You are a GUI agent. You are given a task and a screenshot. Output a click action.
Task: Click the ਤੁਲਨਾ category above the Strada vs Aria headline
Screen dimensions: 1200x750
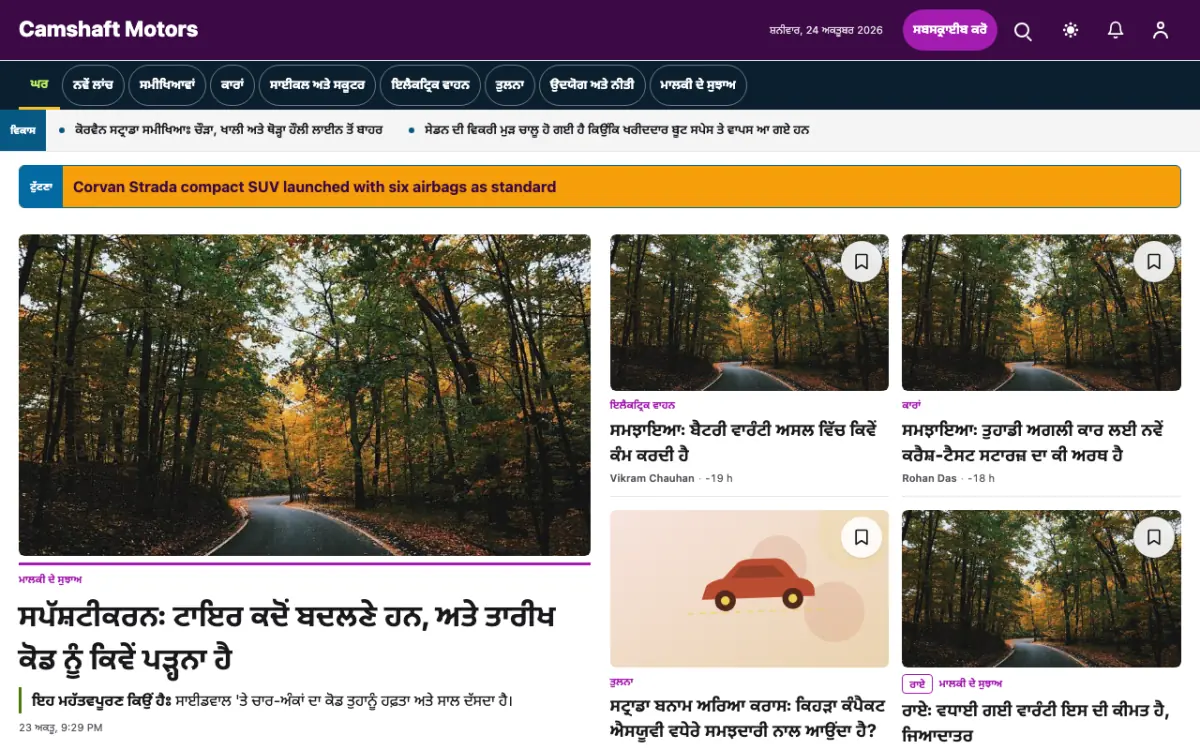click(x=621, y=681)
